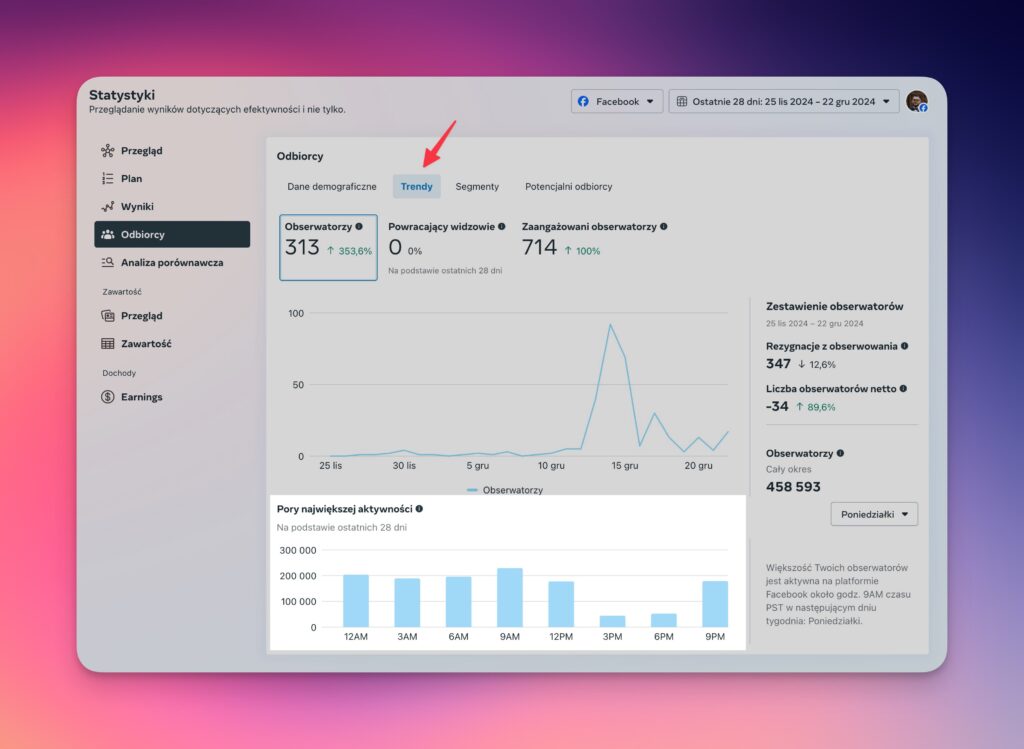
Task: Click info icon next to Powracający widzowie
Action: click(x=501, y=227)
